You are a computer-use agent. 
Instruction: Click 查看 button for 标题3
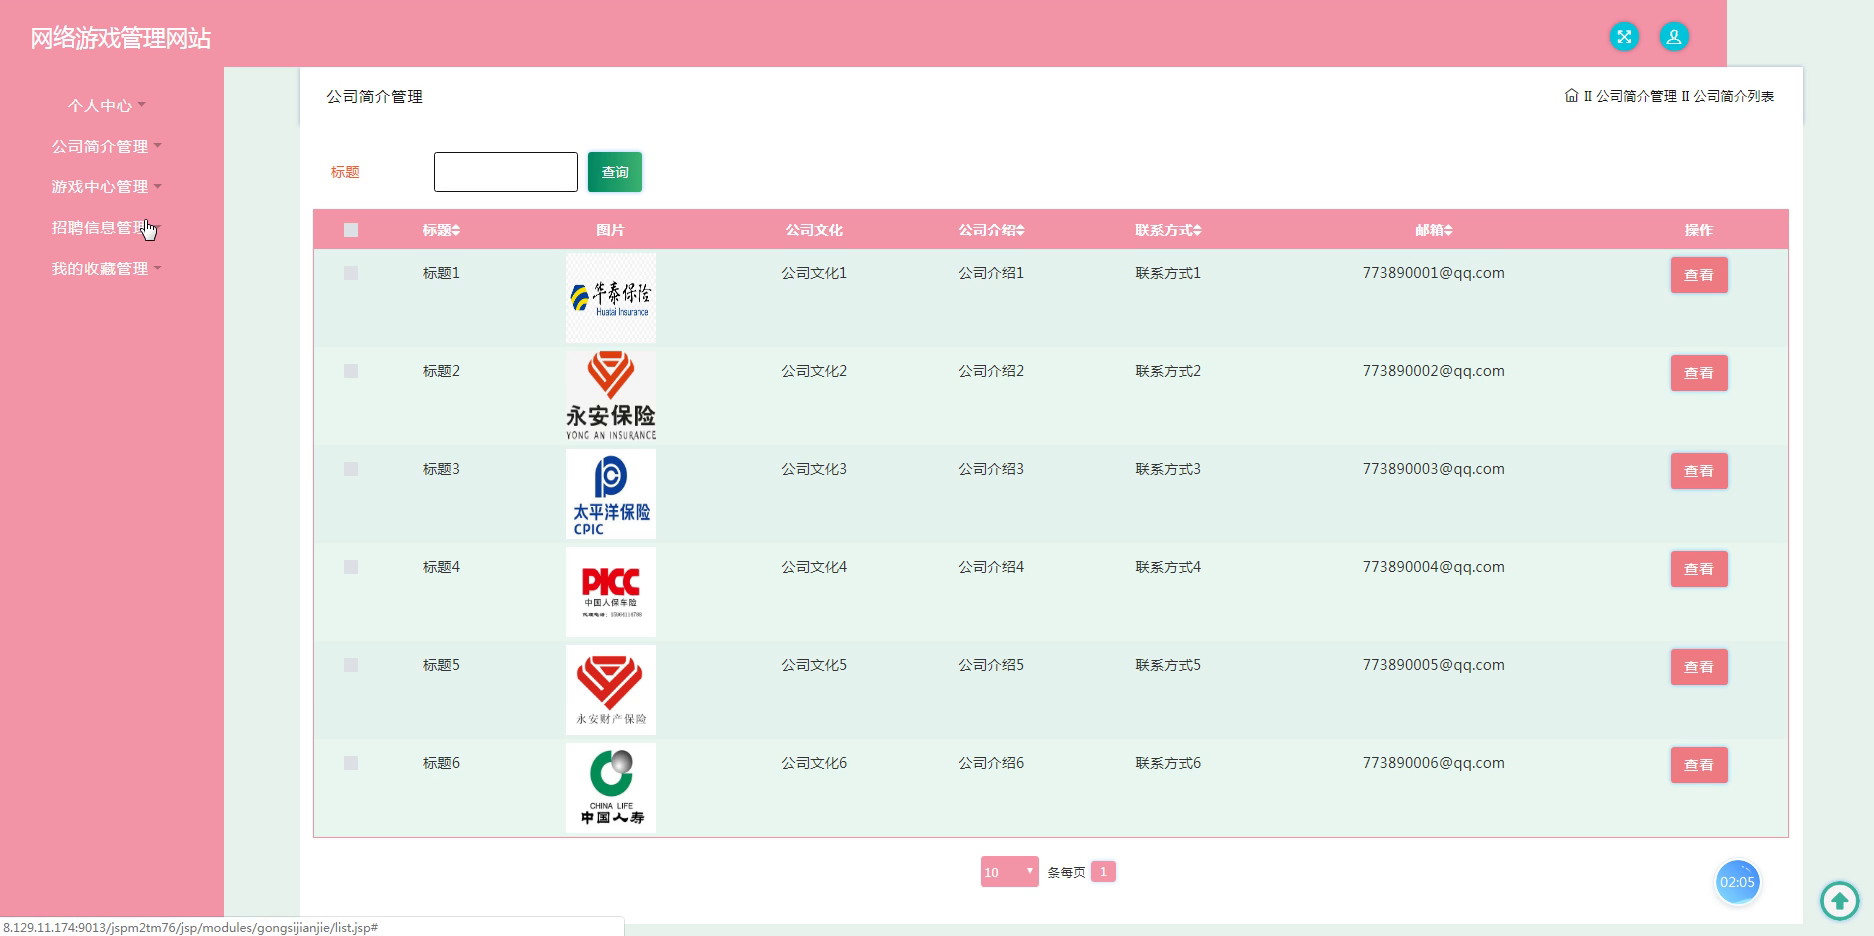(1699, 471)
